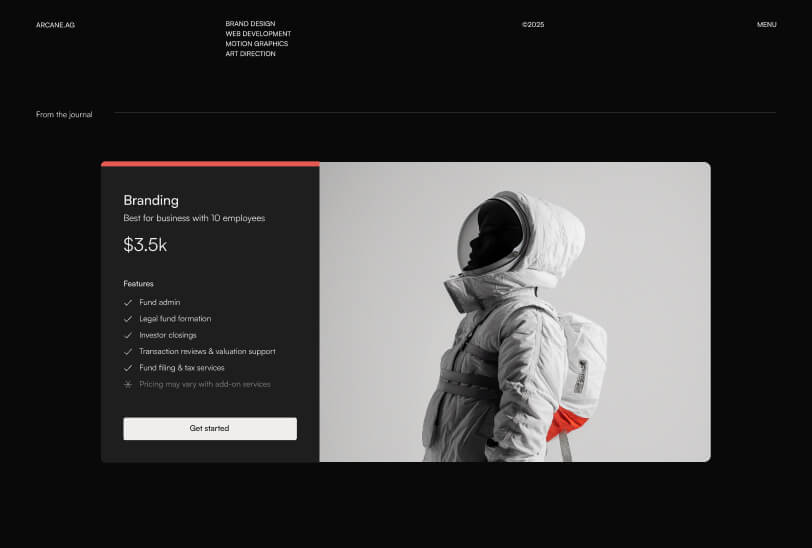Go to WEB DEVELOPMENT service
Screen dimensions: 812x548
258,34
